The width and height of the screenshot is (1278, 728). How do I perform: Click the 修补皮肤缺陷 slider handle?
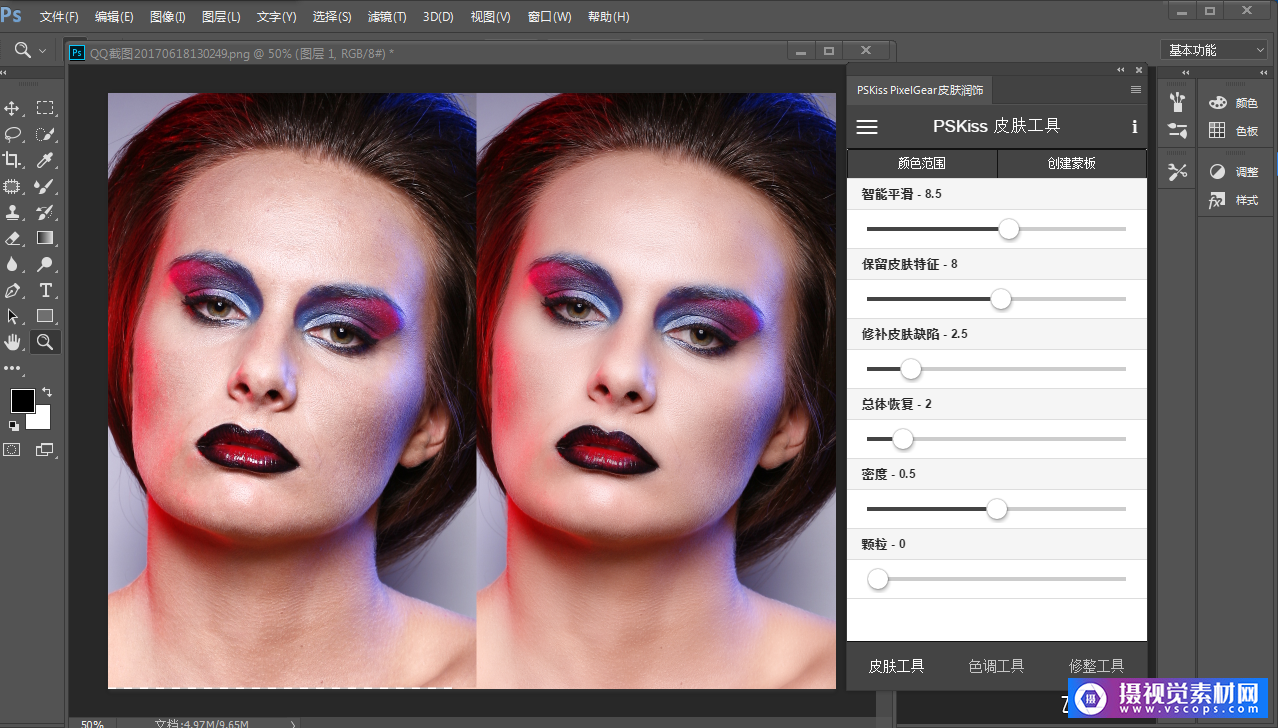[910, 369]
